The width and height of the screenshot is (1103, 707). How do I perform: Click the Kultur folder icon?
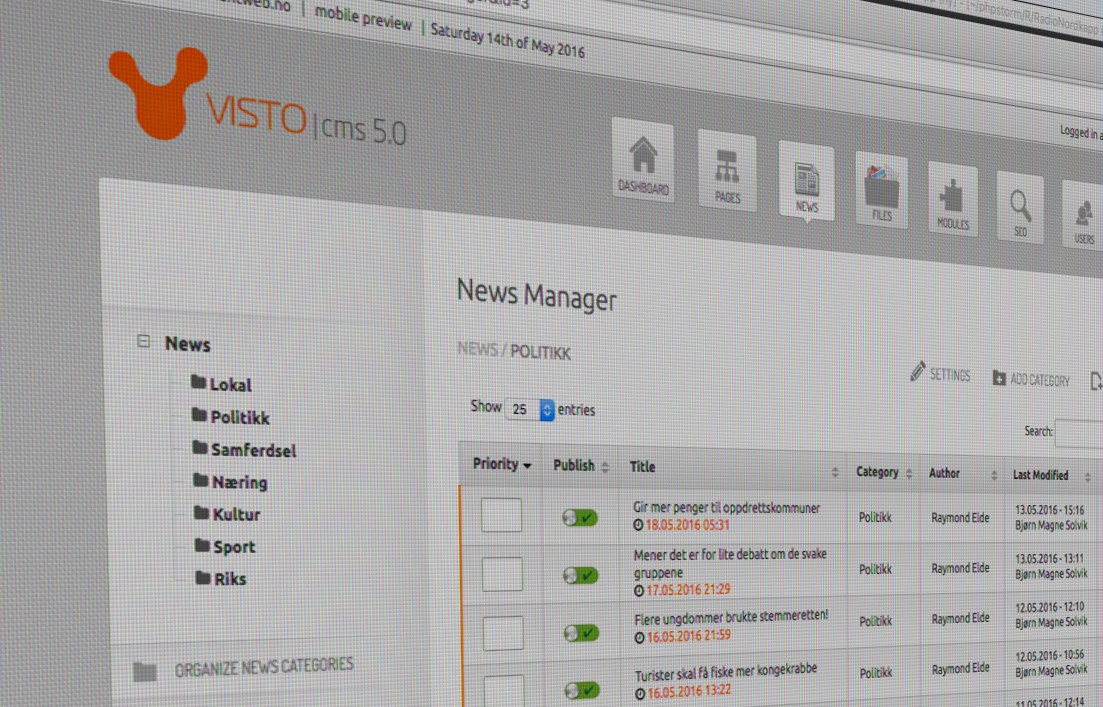tap(202, 512)
